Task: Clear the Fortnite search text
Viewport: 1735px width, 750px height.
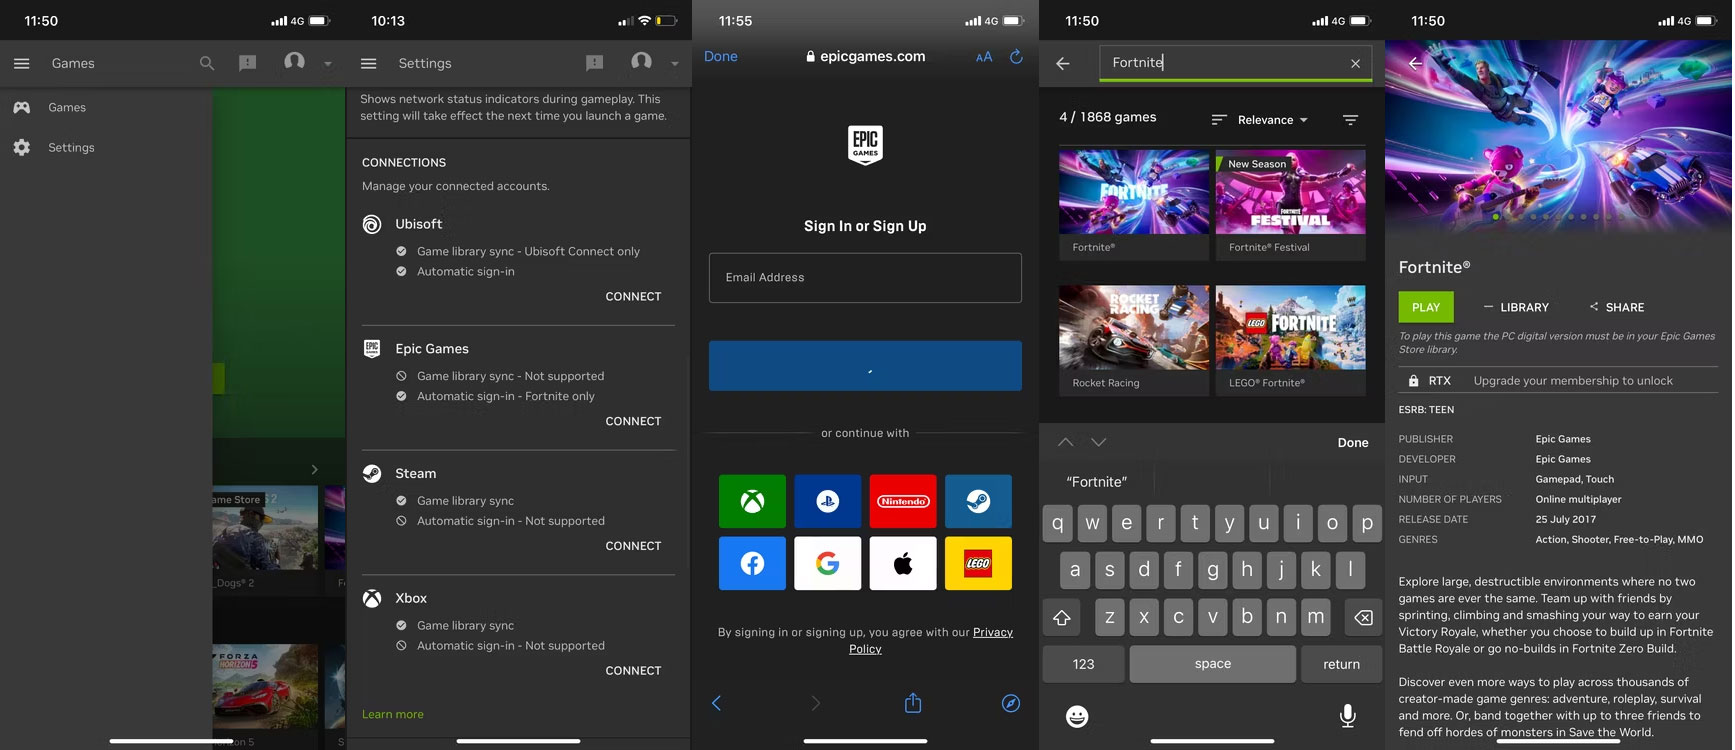Action: (1355, 63)
